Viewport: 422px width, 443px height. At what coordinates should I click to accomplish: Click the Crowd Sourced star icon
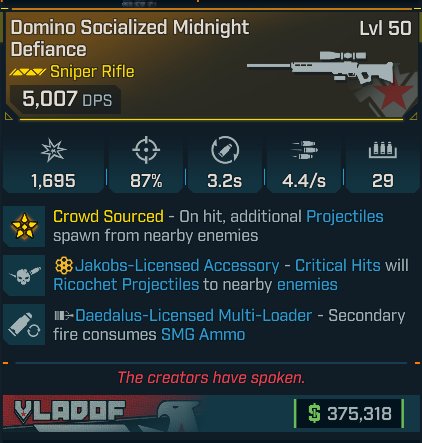point(24,226)
